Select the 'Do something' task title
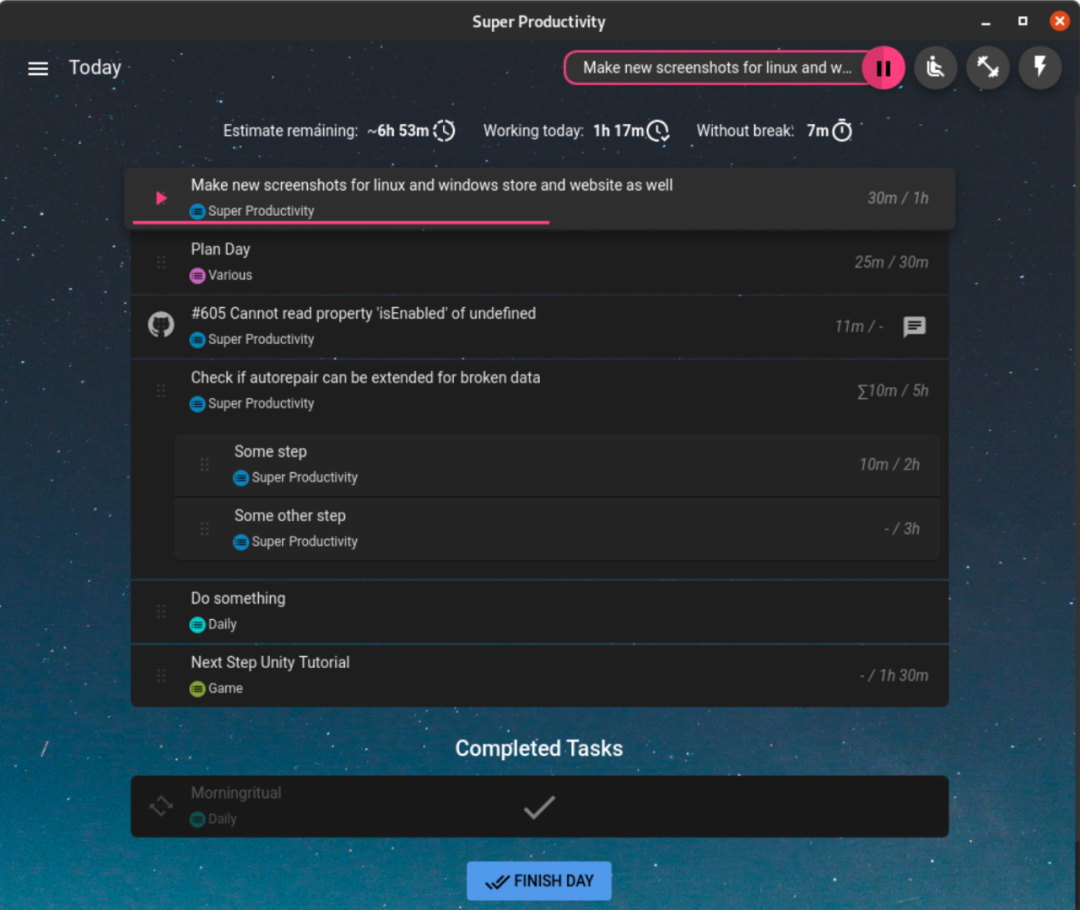Viewport: 1080px width, 910px height. coord(238,598)
